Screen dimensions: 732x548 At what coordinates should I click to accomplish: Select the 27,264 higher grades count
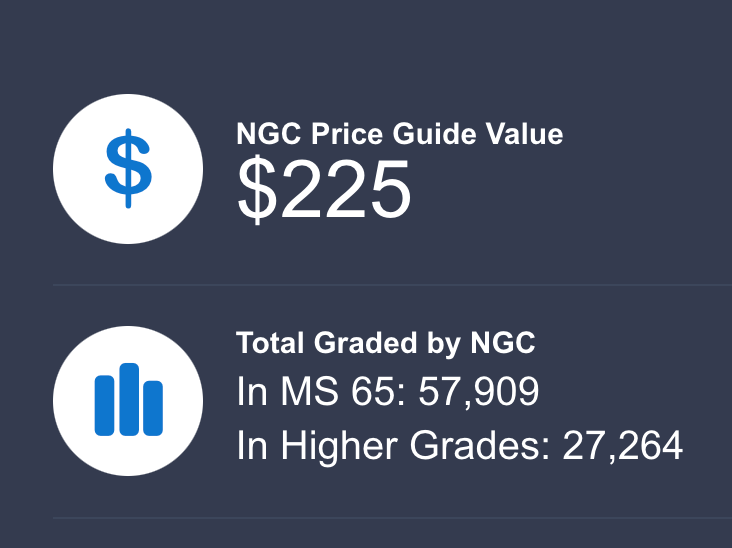[622, 445]
